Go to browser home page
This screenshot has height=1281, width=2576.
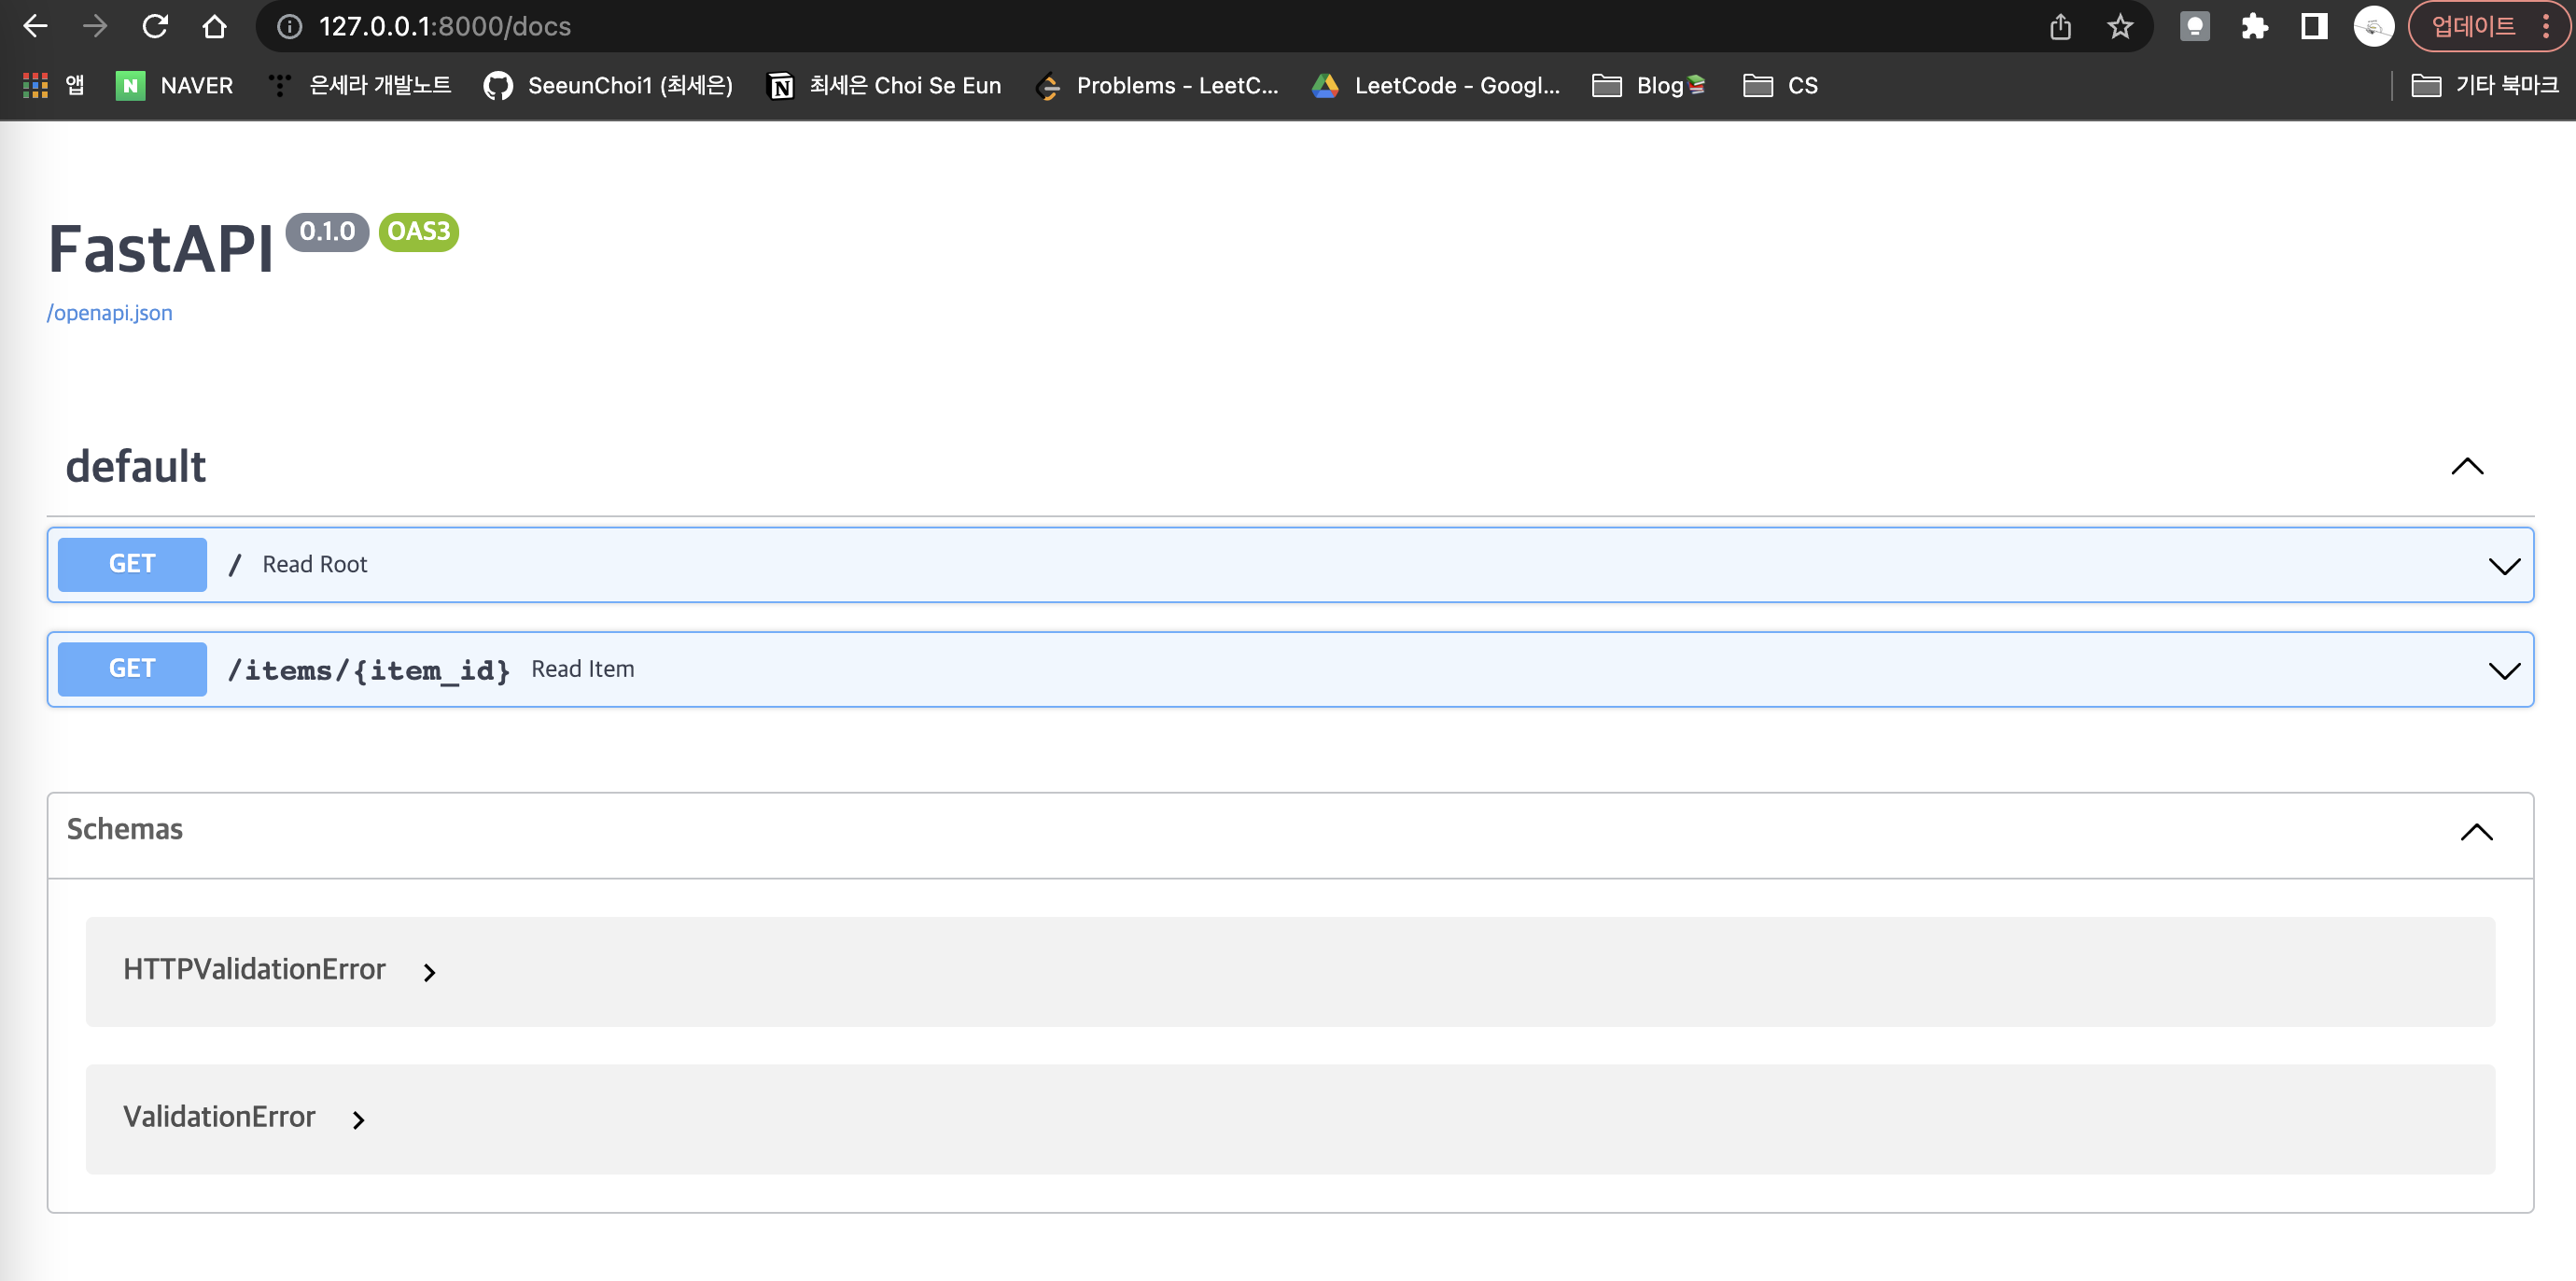click(x=214, y=26)
